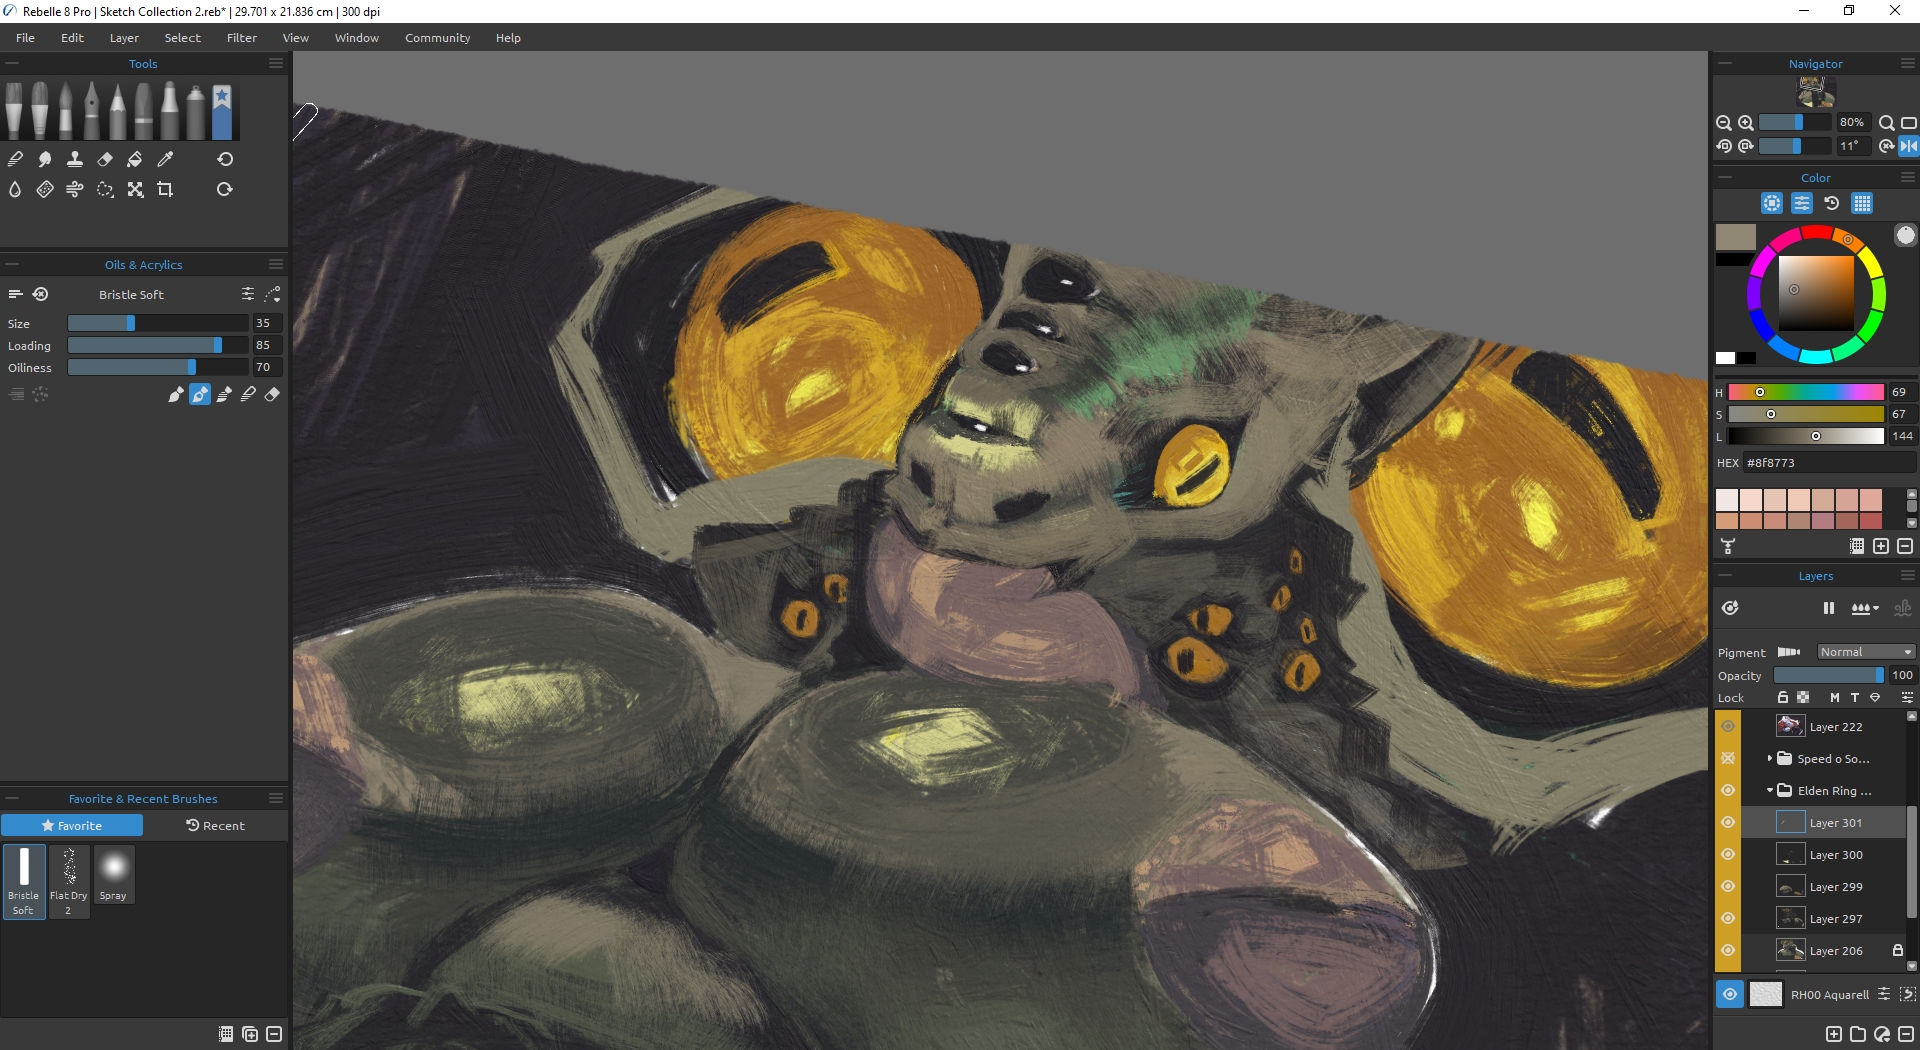This screenshot has width=1920, height=1050.
Task: Toggle visibility of Layer 299
Action: click(x=1728, y=887)
